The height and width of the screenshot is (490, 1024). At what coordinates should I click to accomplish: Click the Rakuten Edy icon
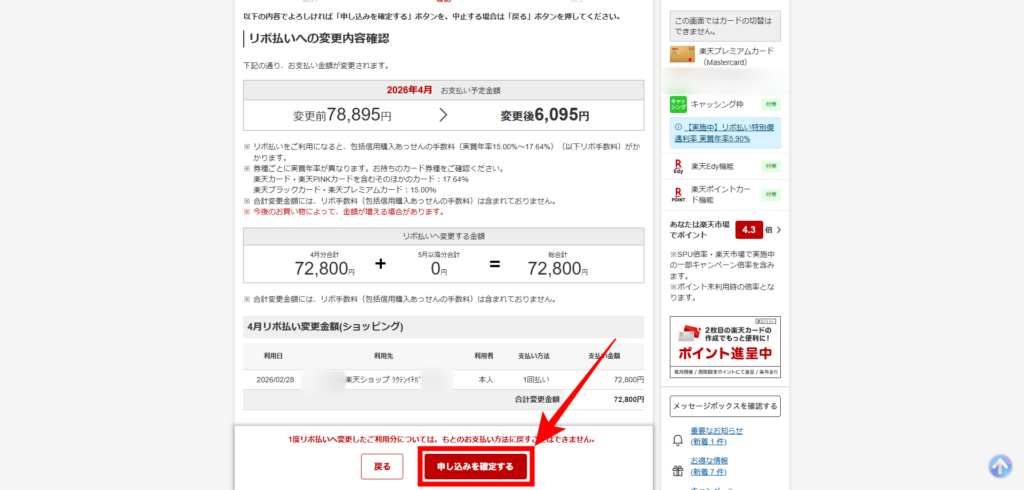(678, 166)
